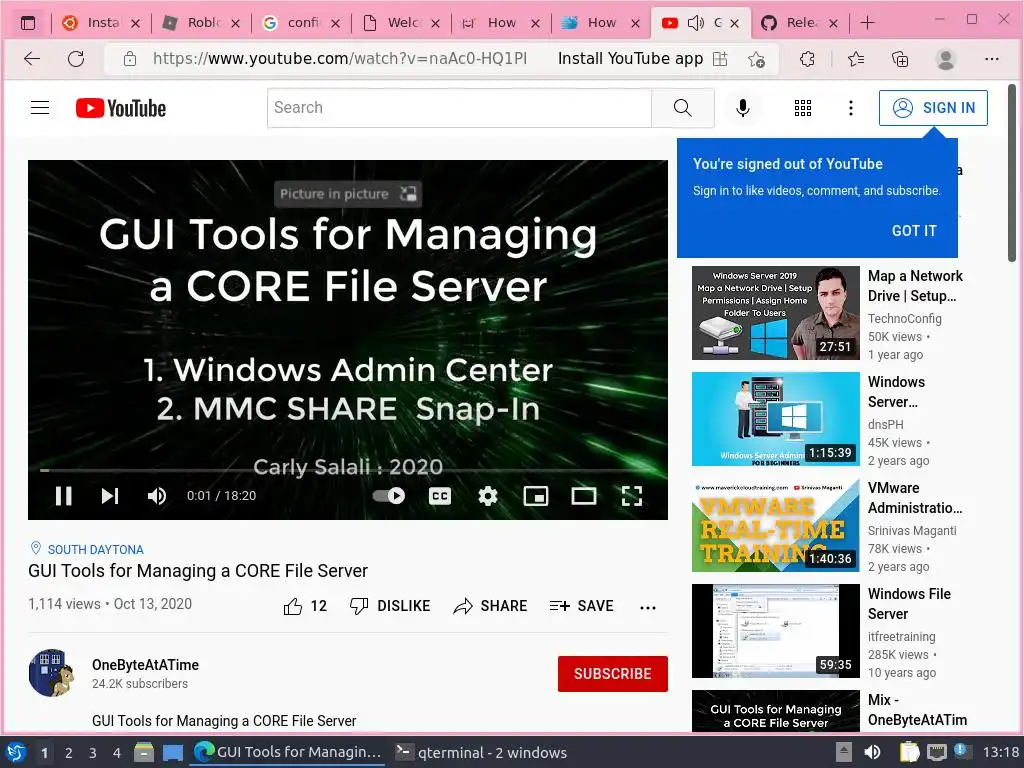Open more actions ellipsis under video
The width and height of the screenshot is (1024, 768).
648,607
